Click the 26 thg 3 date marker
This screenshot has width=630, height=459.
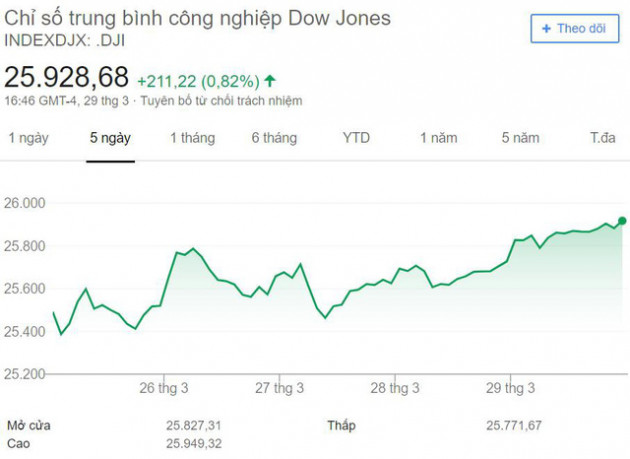point(163,388)
